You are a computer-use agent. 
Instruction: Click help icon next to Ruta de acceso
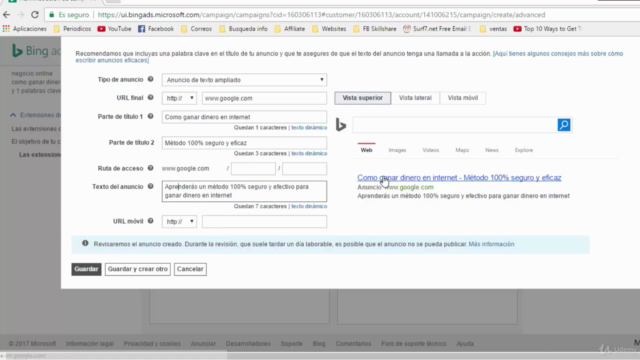[151, 168]
